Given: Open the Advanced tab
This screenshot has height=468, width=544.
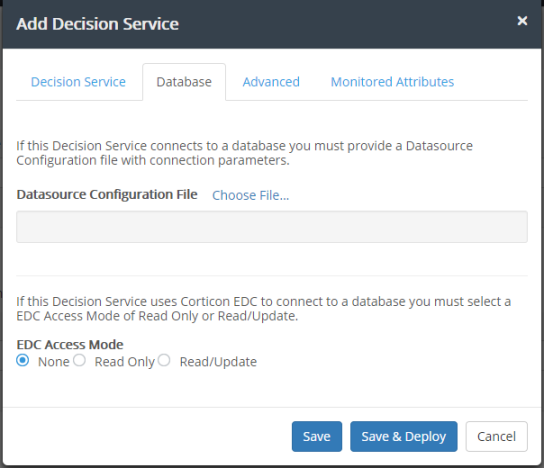Looking at the screenshot, I should [271, 82].
